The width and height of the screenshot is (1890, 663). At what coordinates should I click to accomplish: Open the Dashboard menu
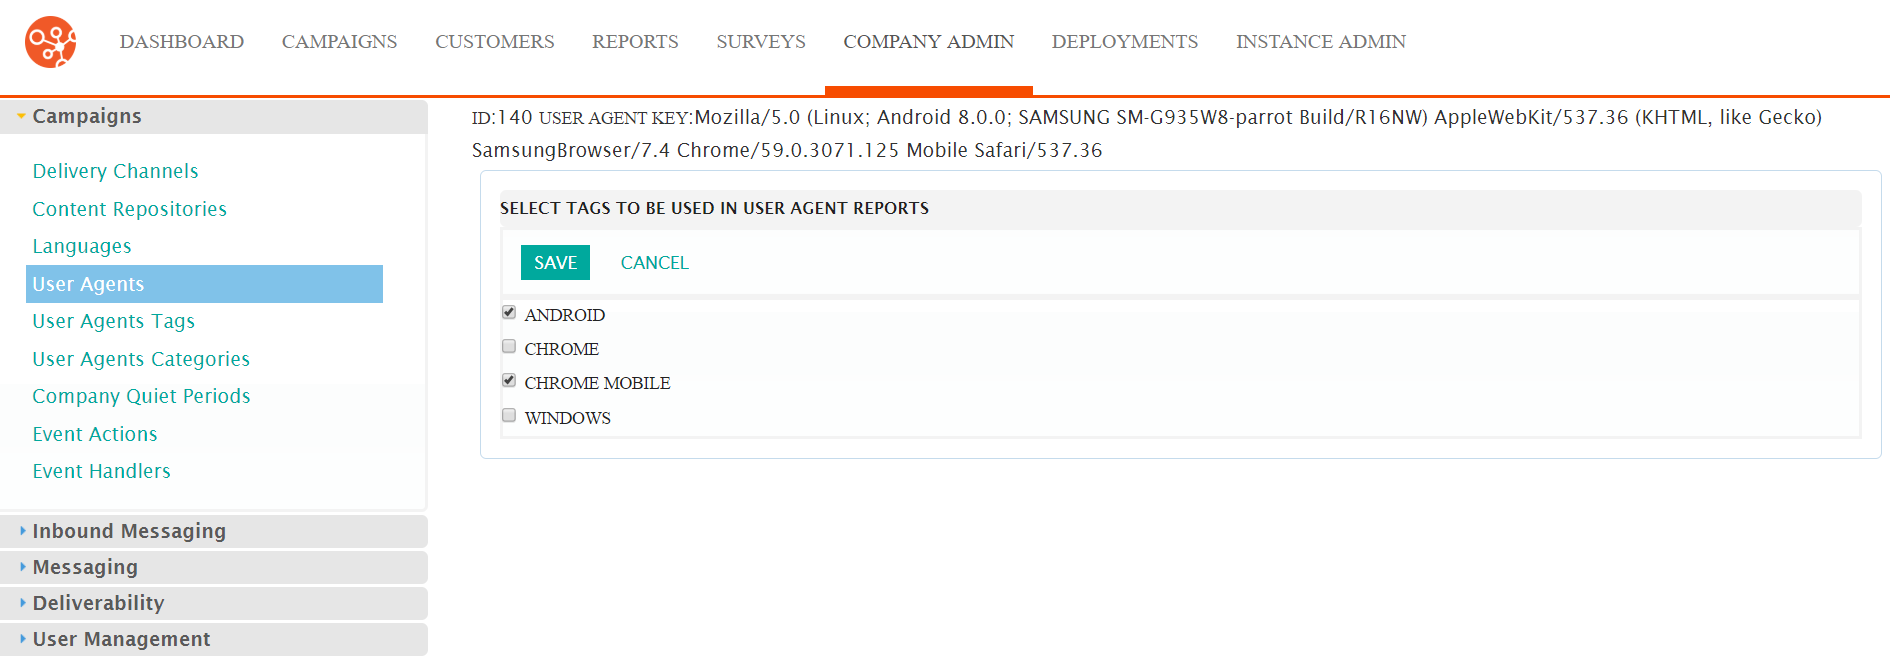[x=182, y=42]
